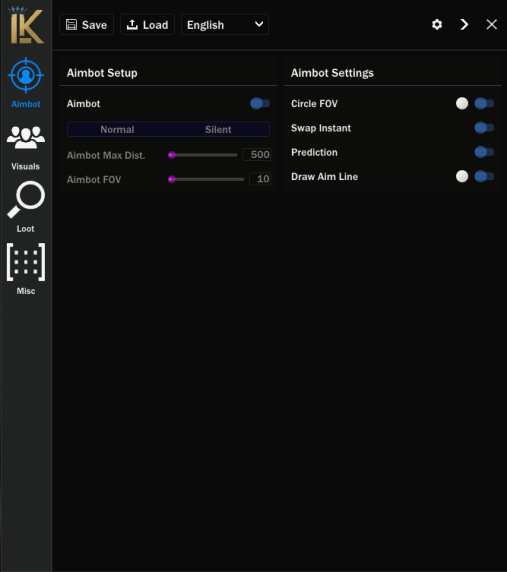The height and width of the screenshot is (572, 507).
Task: Click the right arrow chevron in header
Action: pyautogui.click(x=464, y=24)
